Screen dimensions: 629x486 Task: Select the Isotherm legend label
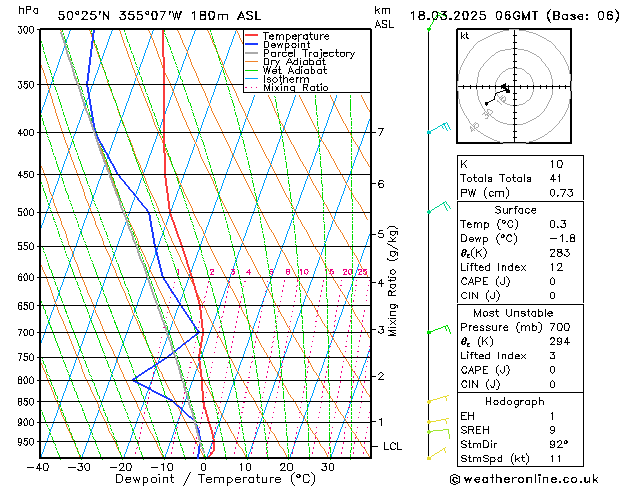coord(286,79)
